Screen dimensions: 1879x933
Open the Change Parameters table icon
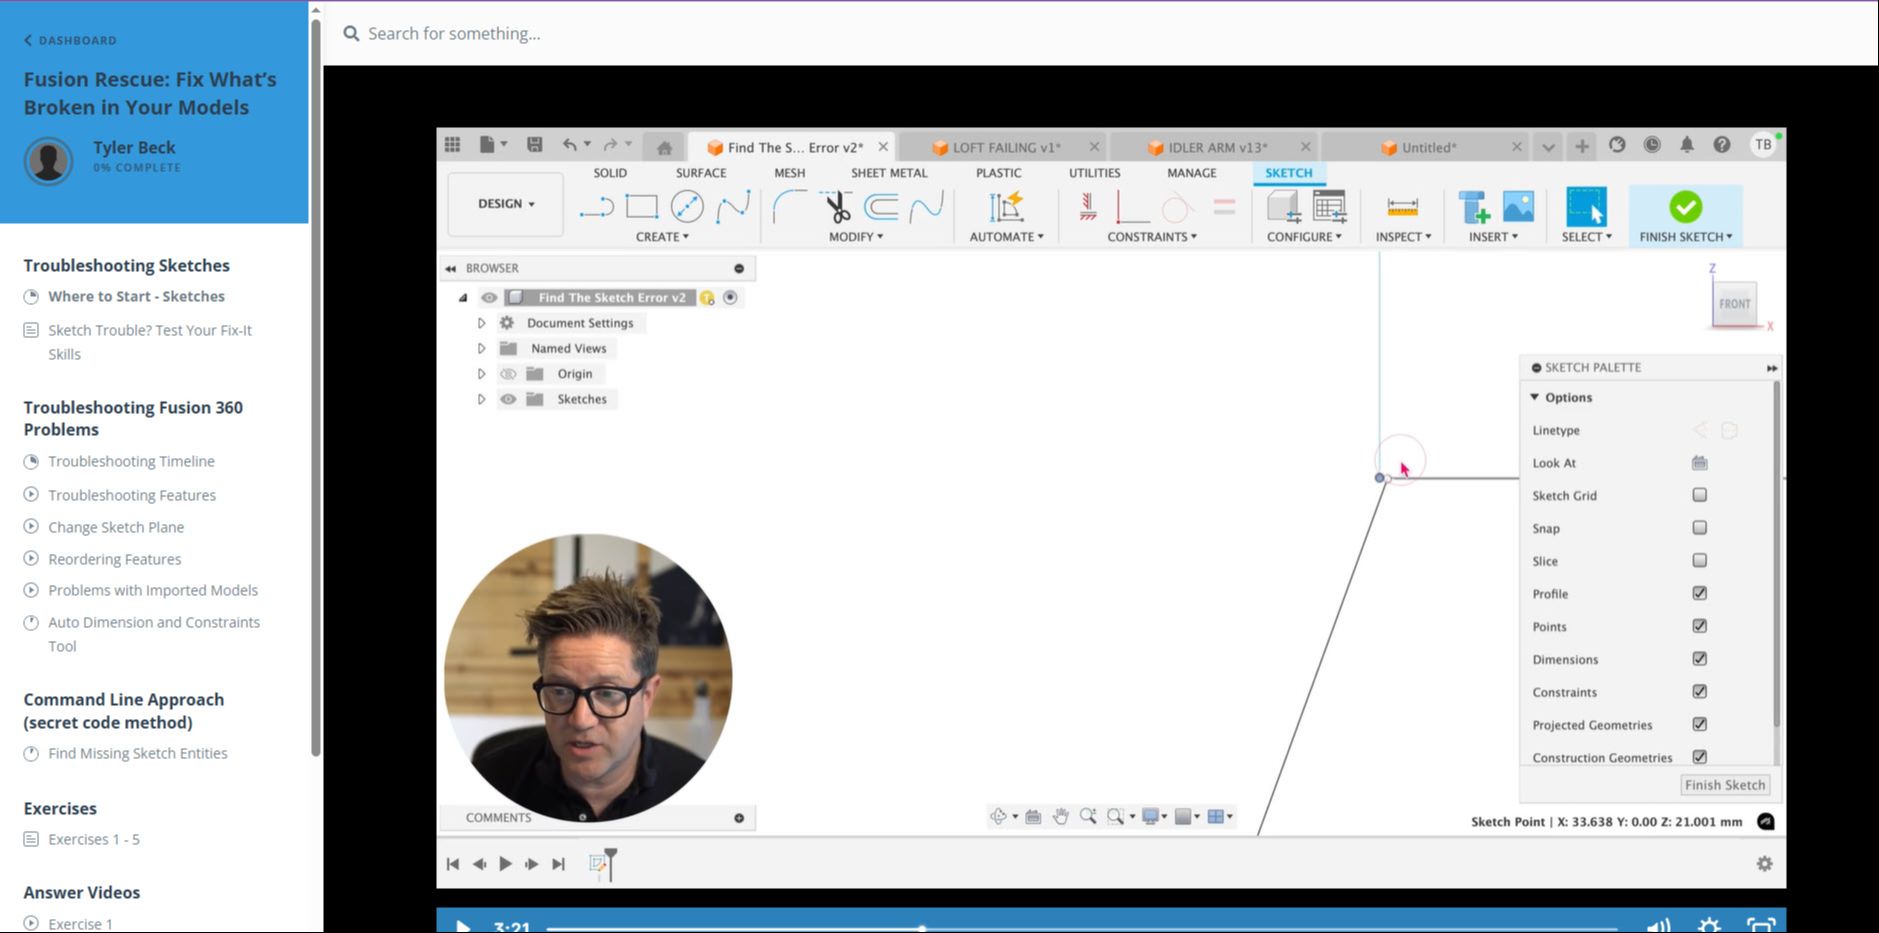pos(1329,207)
